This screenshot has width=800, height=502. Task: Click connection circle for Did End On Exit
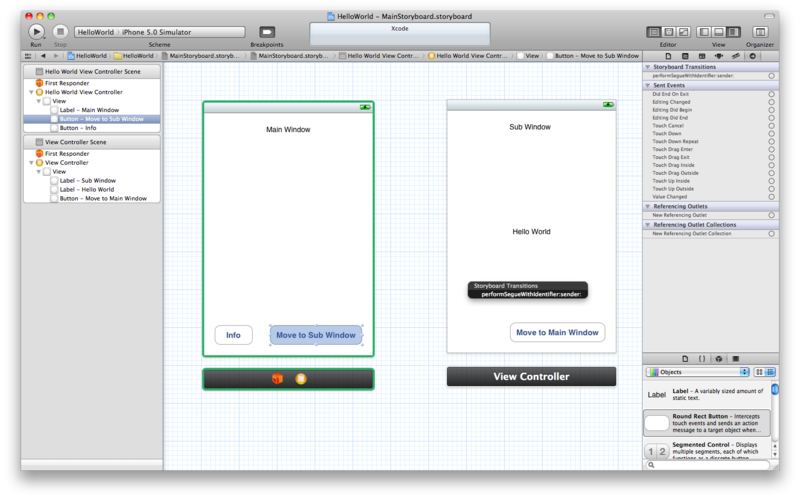pyautogui.click(x=771, y=94)
